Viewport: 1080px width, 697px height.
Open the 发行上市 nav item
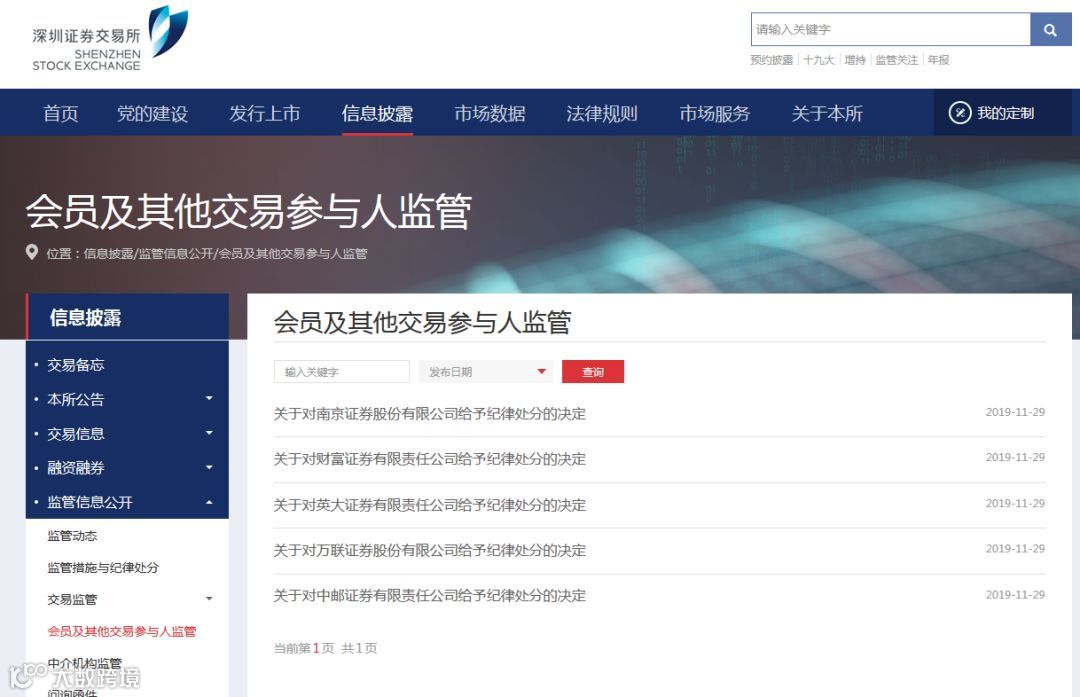(x=264, y=113)
